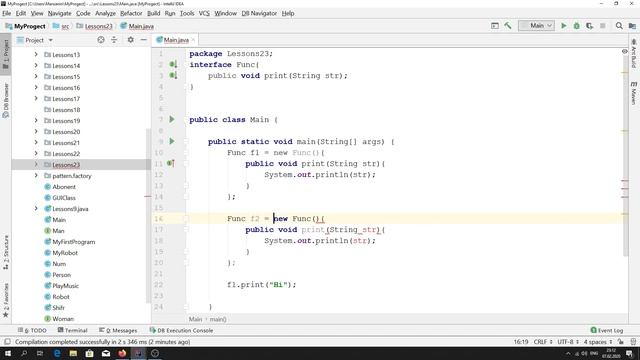The image size is (640, 360).
Task: Expand Lessons16 folder
Action: 36,87
